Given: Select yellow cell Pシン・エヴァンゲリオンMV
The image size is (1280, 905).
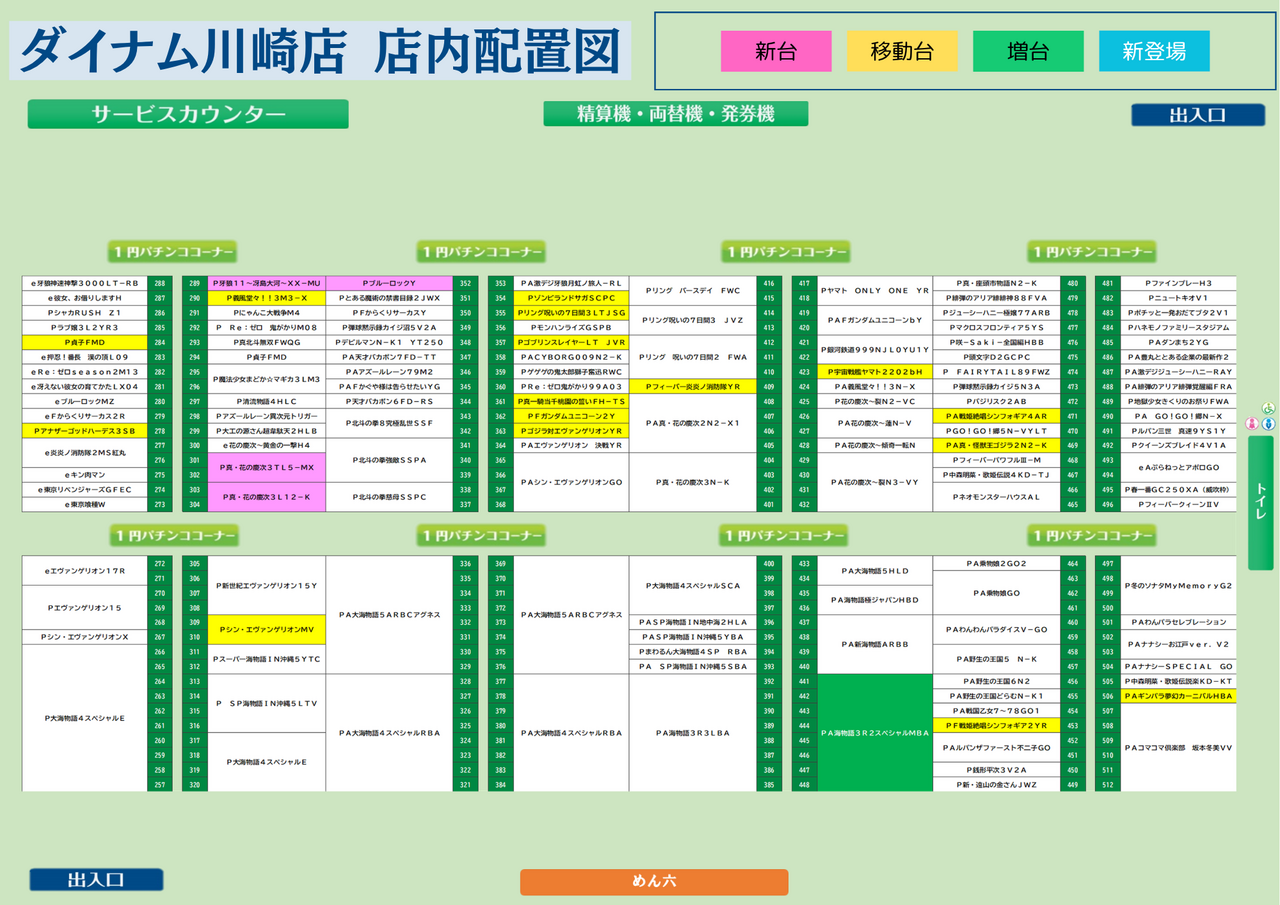Looking at the screenshot, I should [x=266, y=629].
